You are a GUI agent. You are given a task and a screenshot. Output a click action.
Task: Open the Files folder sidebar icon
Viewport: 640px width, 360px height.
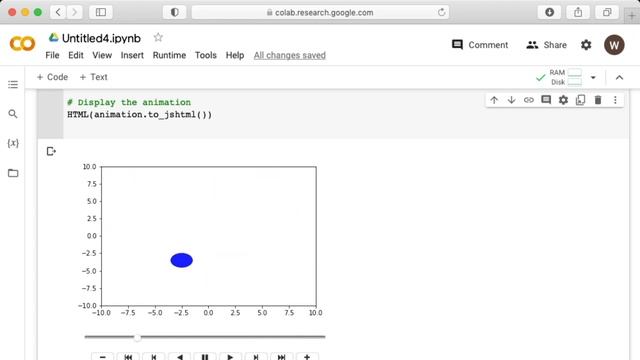[13, 173]
